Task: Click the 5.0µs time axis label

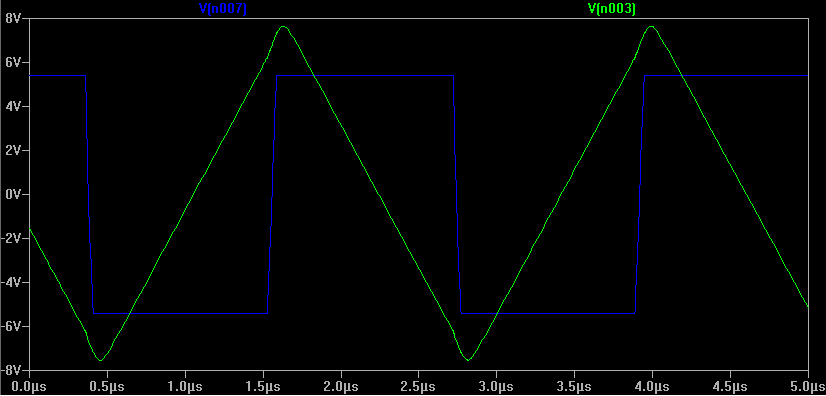Action: (x=807, y=387)
